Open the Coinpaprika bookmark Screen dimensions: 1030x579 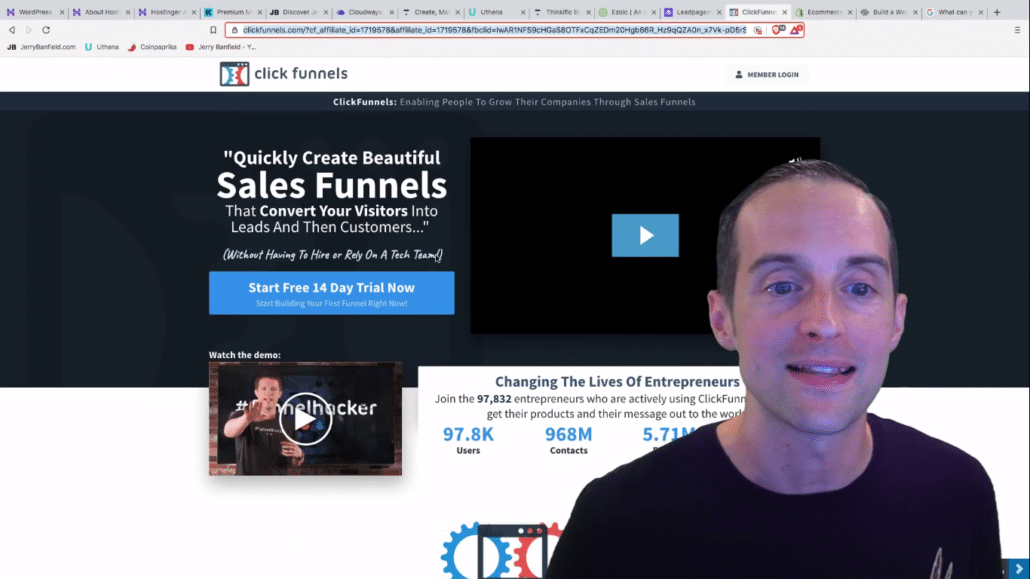152,47
